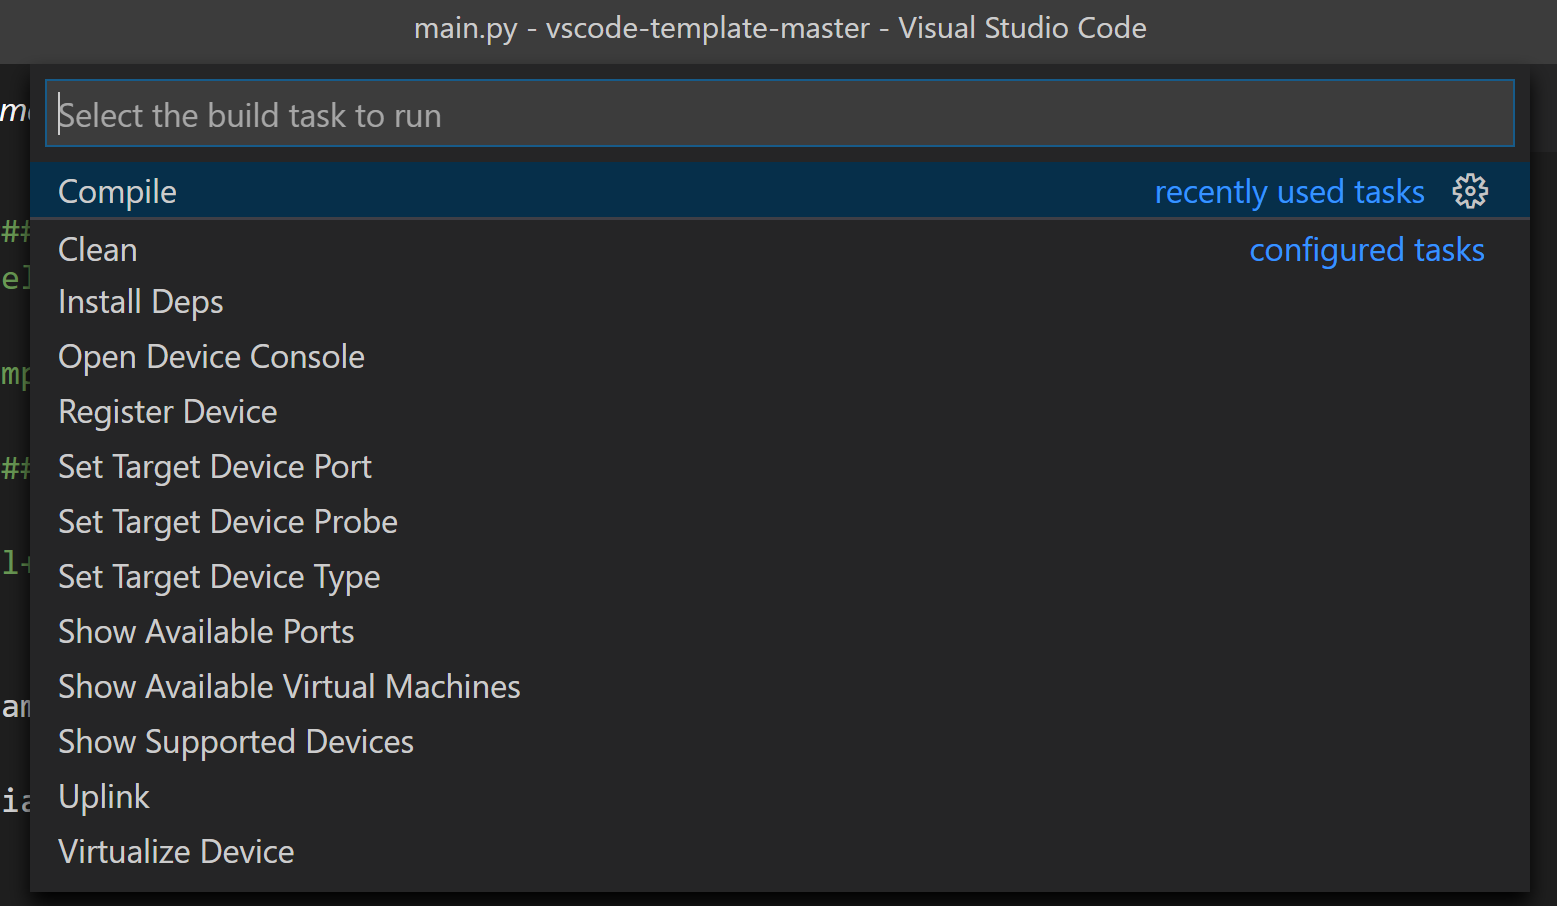Viewport: 1557px width, 906px height.
Task: Run the Uplink task
Action: (x=780, y=797)
